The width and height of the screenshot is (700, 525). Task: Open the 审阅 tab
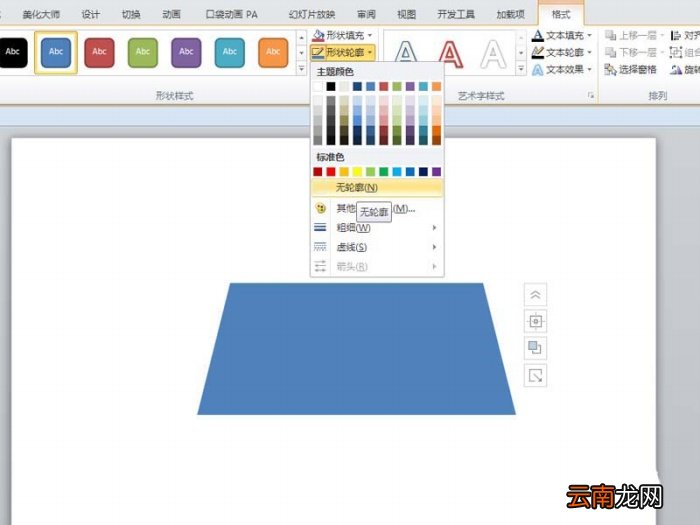[x=366, y=14]
